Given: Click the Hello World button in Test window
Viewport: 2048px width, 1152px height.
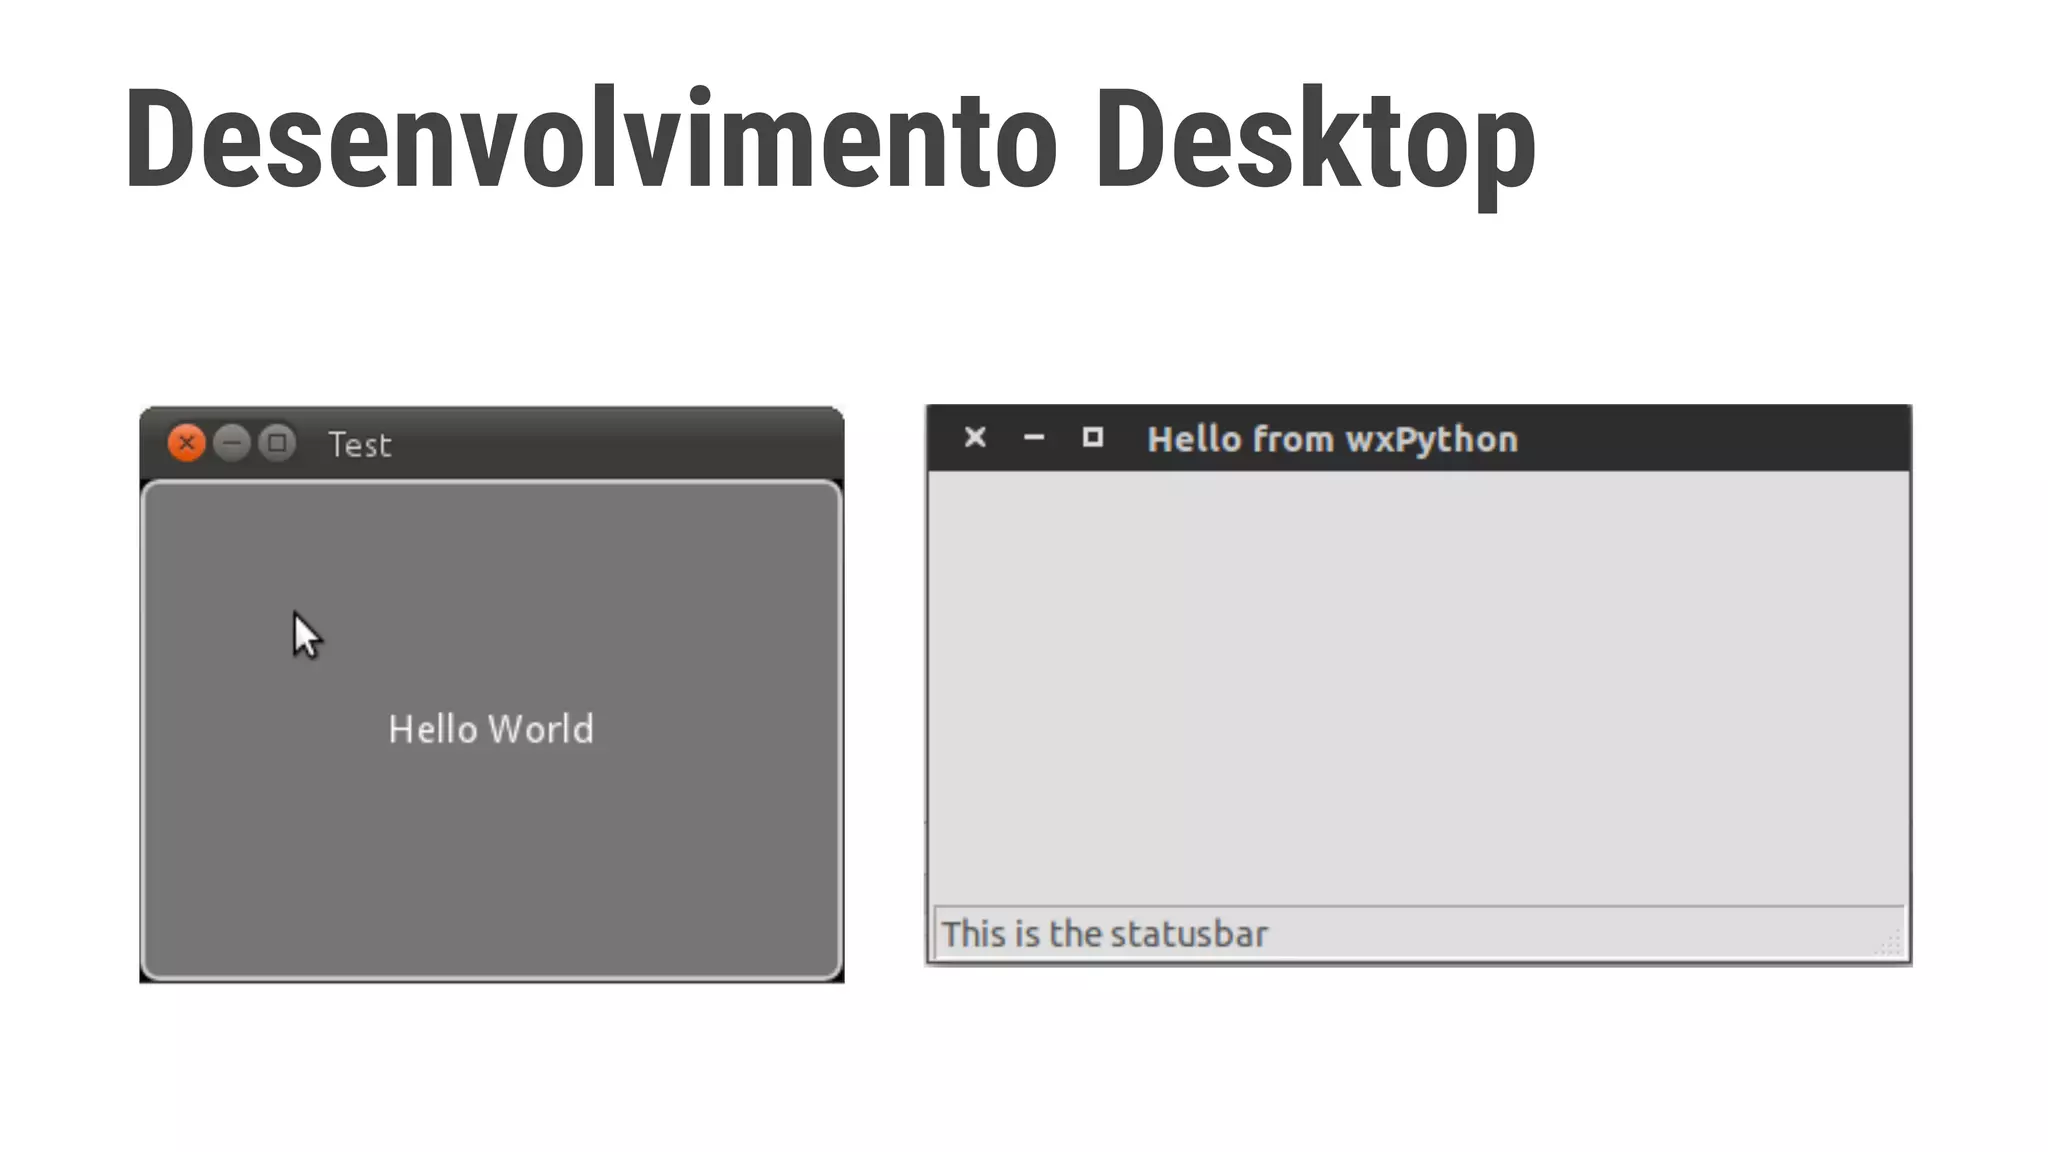Looking at the screenshot, I should 491,730.
